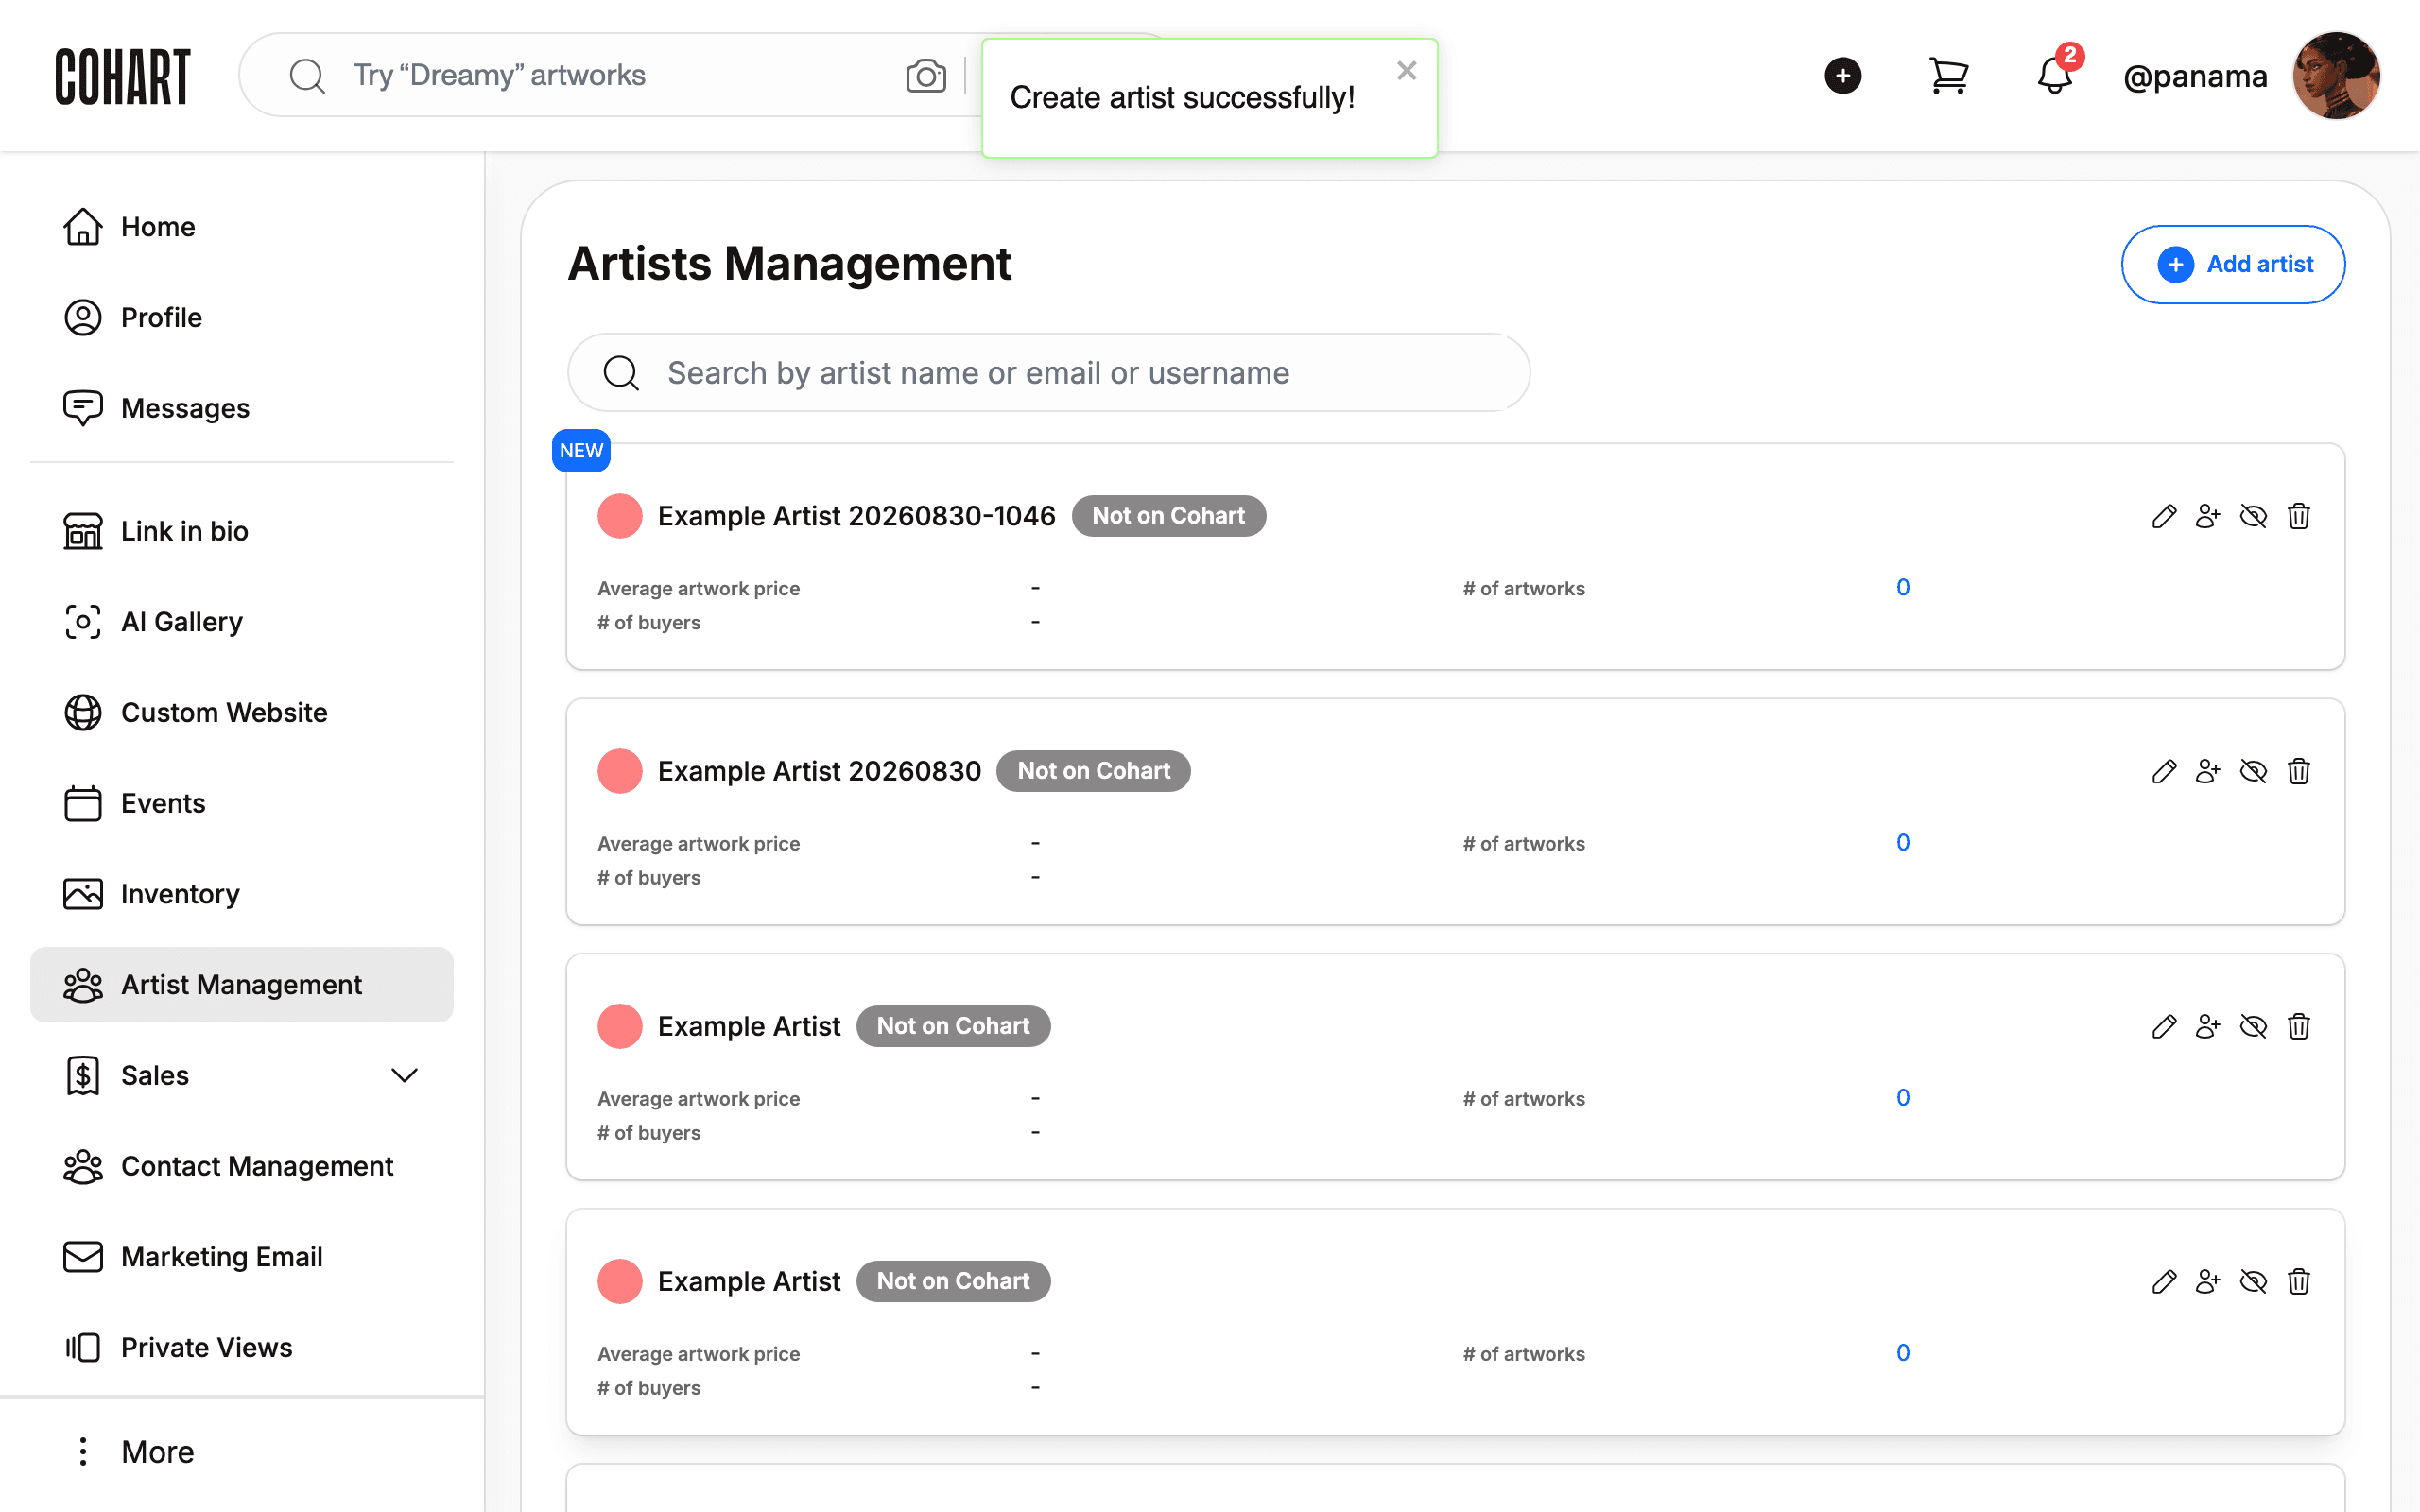2420x1512 pixels.
Task: Click the NEW badge on first card
Action: pos(581,451)
